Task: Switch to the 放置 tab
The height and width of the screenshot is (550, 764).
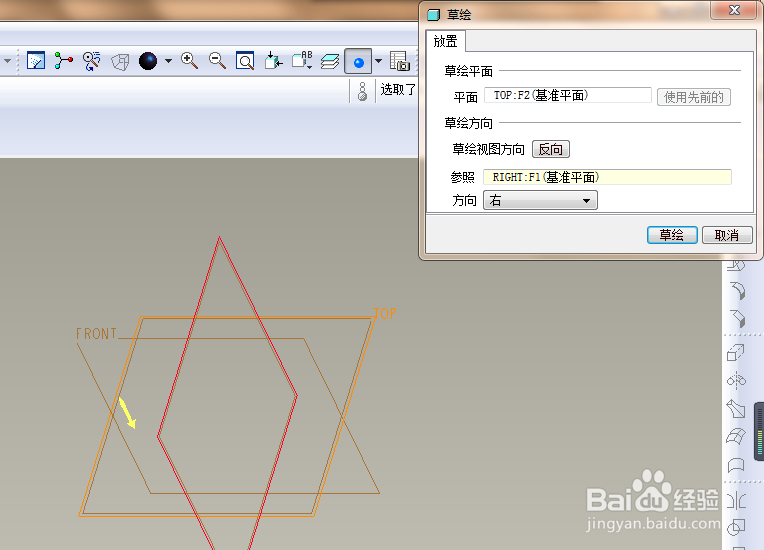Action: (x=445, y=41)
